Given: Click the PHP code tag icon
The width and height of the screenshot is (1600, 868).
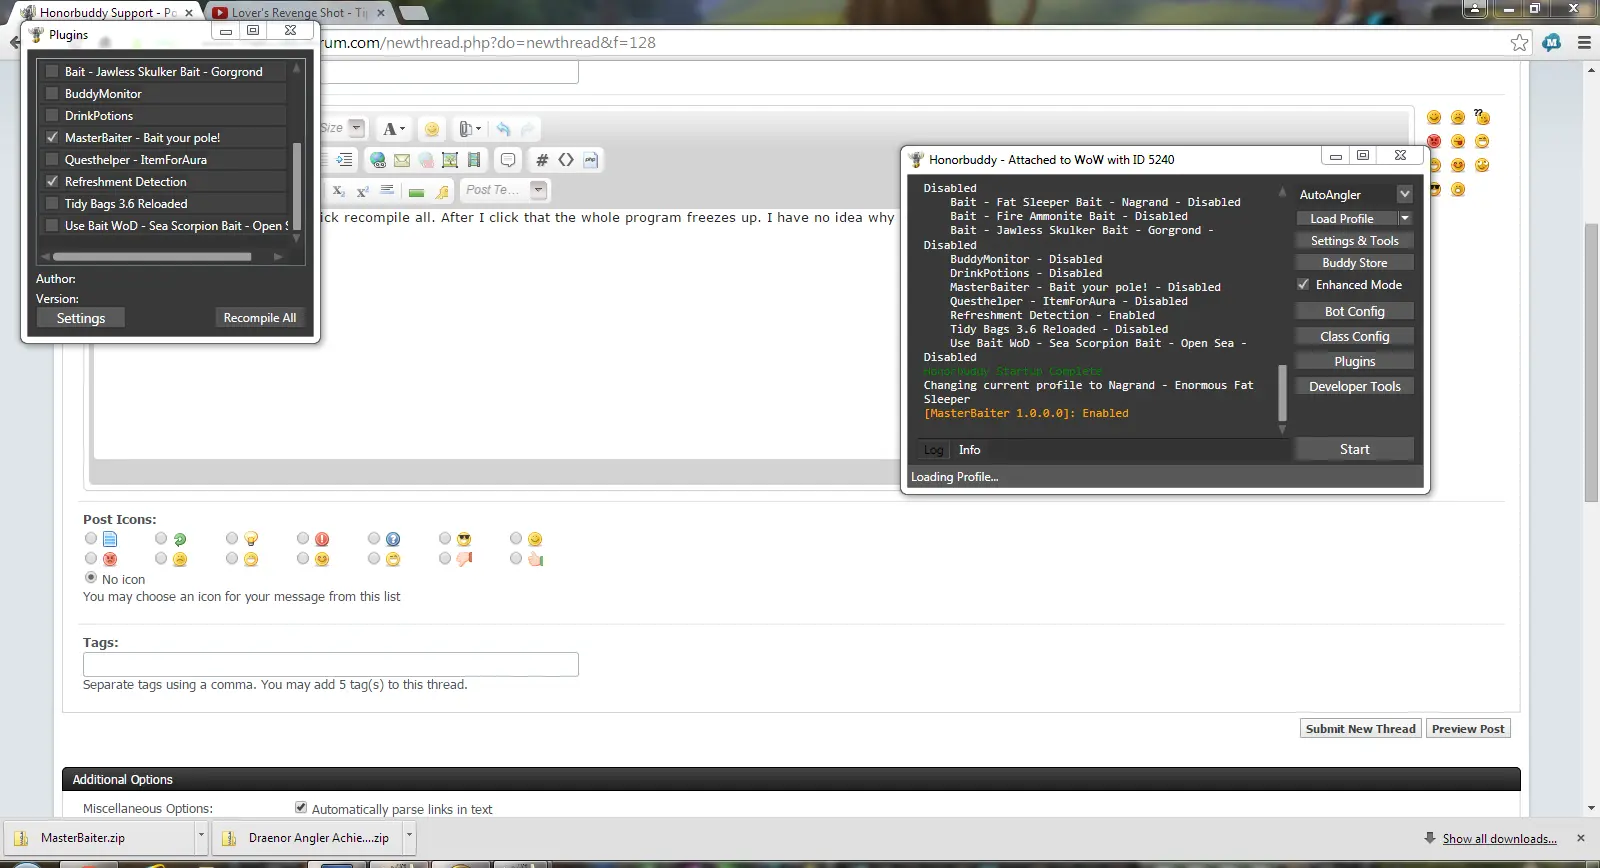Looking at the screenshot, I should pos(591,160).
